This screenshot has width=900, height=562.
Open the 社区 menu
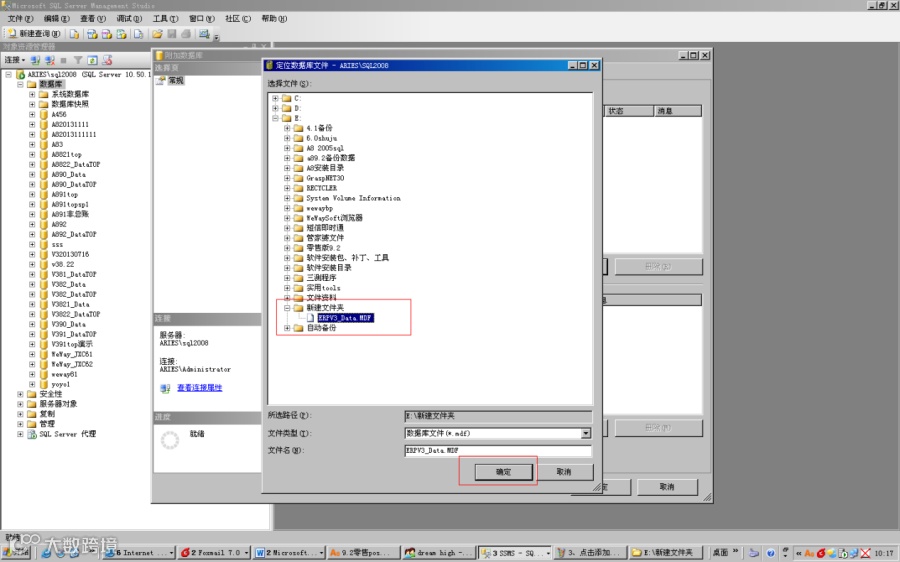point(238,18)
